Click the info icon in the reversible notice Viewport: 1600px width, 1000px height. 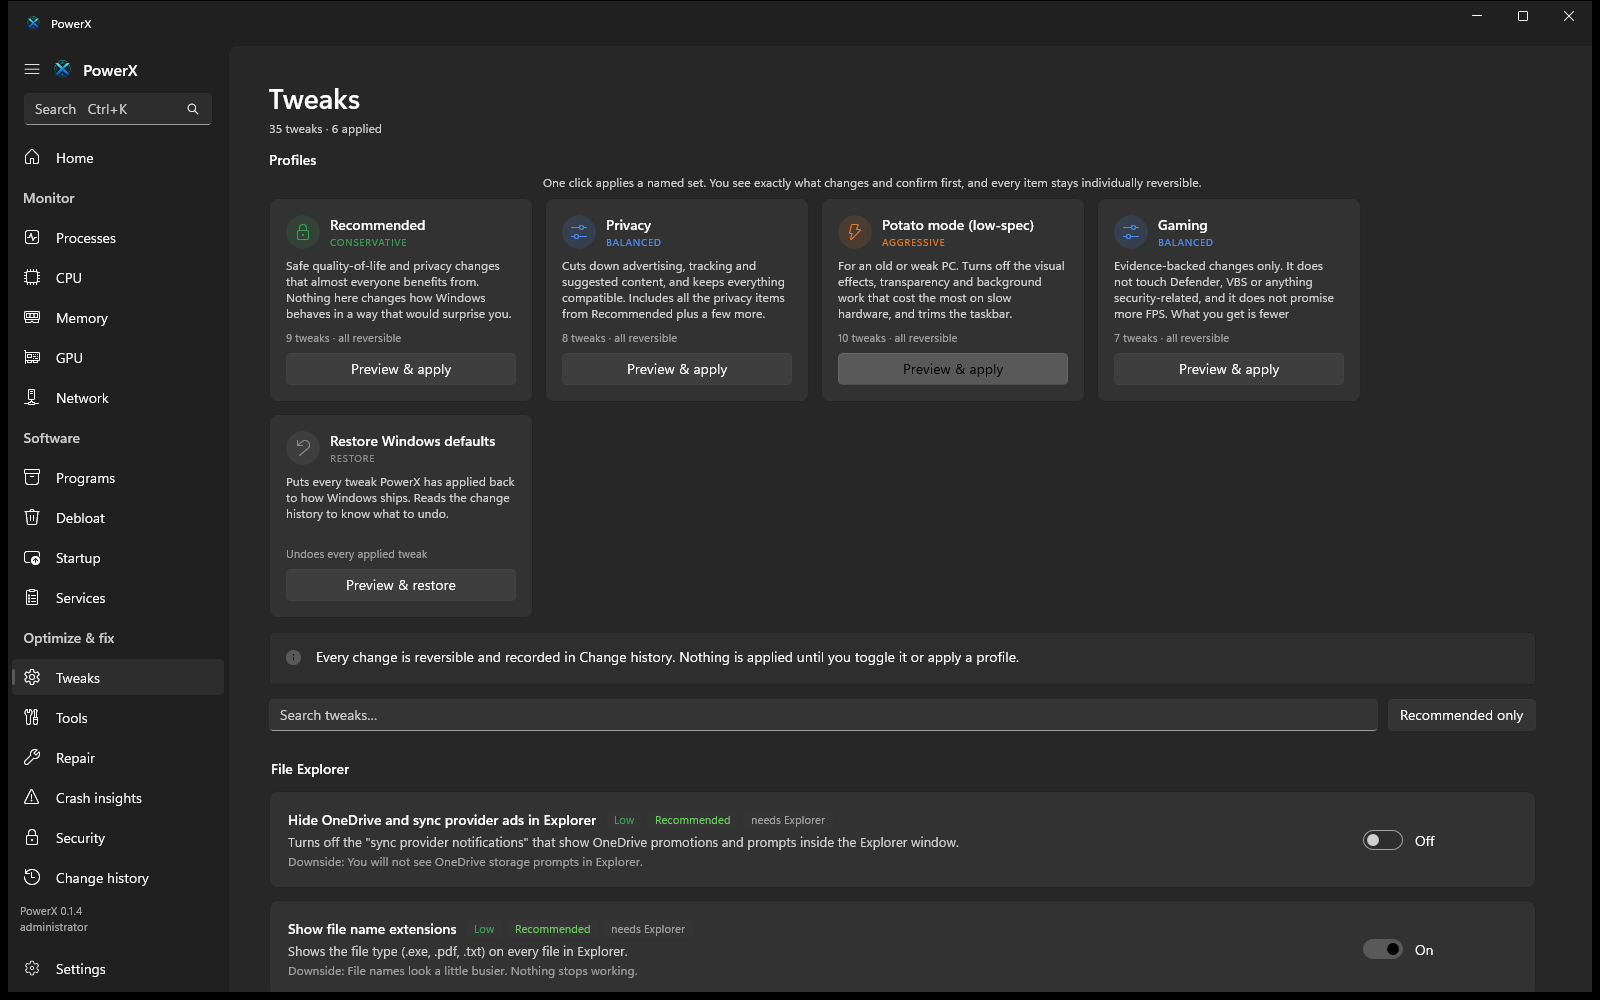pyautogui.click(x=294, y=657)
